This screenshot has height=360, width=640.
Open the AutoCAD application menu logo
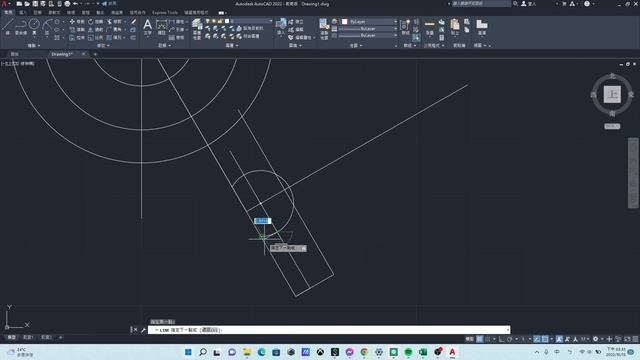point(4,4)
